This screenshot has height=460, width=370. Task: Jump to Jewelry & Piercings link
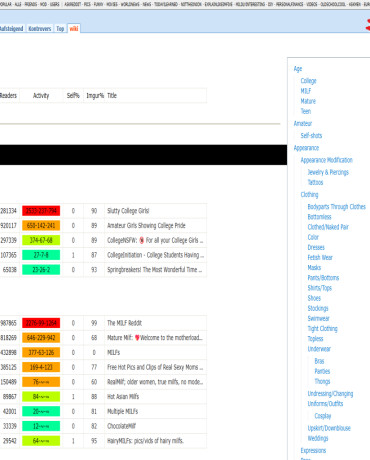click(x=328, y=172)
